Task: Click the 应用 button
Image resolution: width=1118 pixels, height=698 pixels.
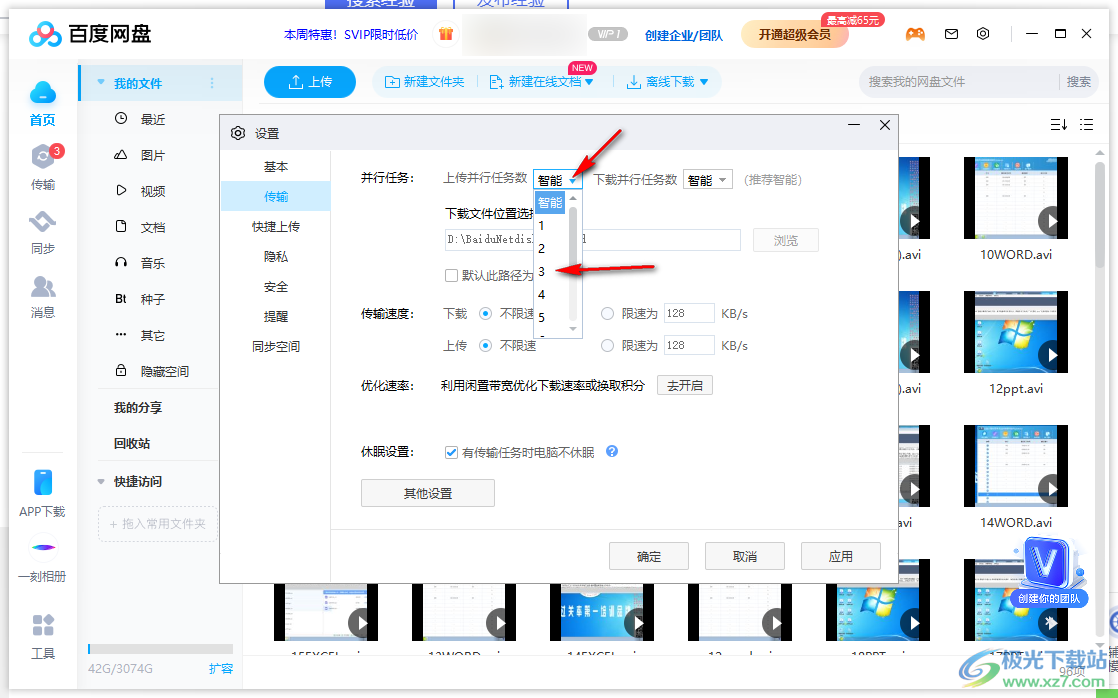Action: (841, 556)
